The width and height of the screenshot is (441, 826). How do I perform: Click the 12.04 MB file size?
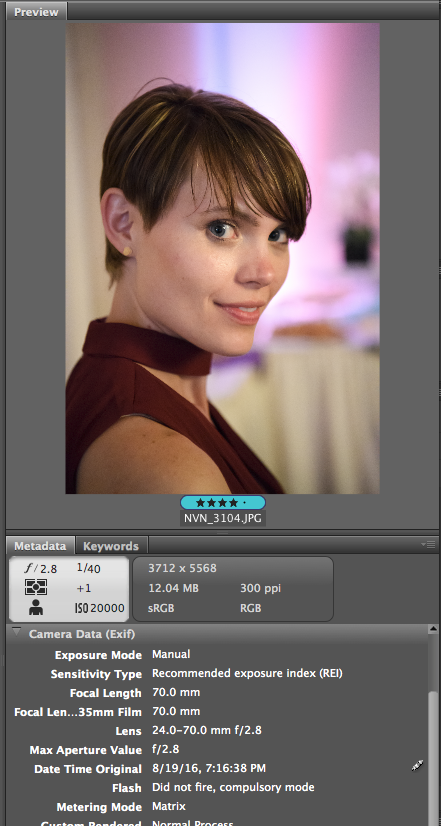(x=173, y=588)
